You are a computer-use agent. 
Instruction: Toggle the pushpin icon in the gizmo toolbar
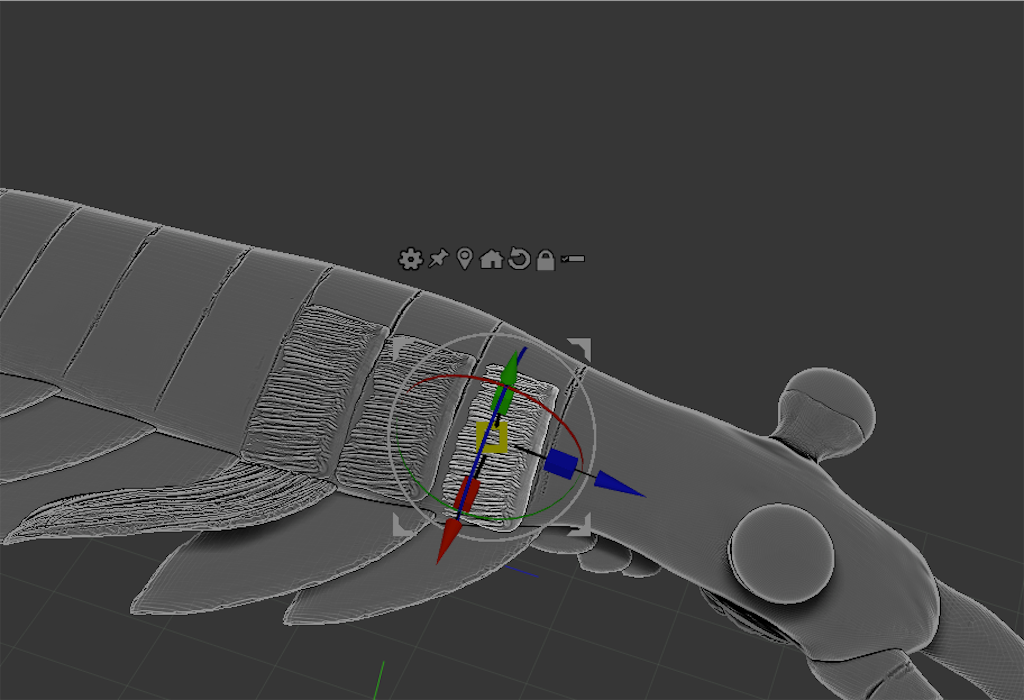tap(437, 258)
